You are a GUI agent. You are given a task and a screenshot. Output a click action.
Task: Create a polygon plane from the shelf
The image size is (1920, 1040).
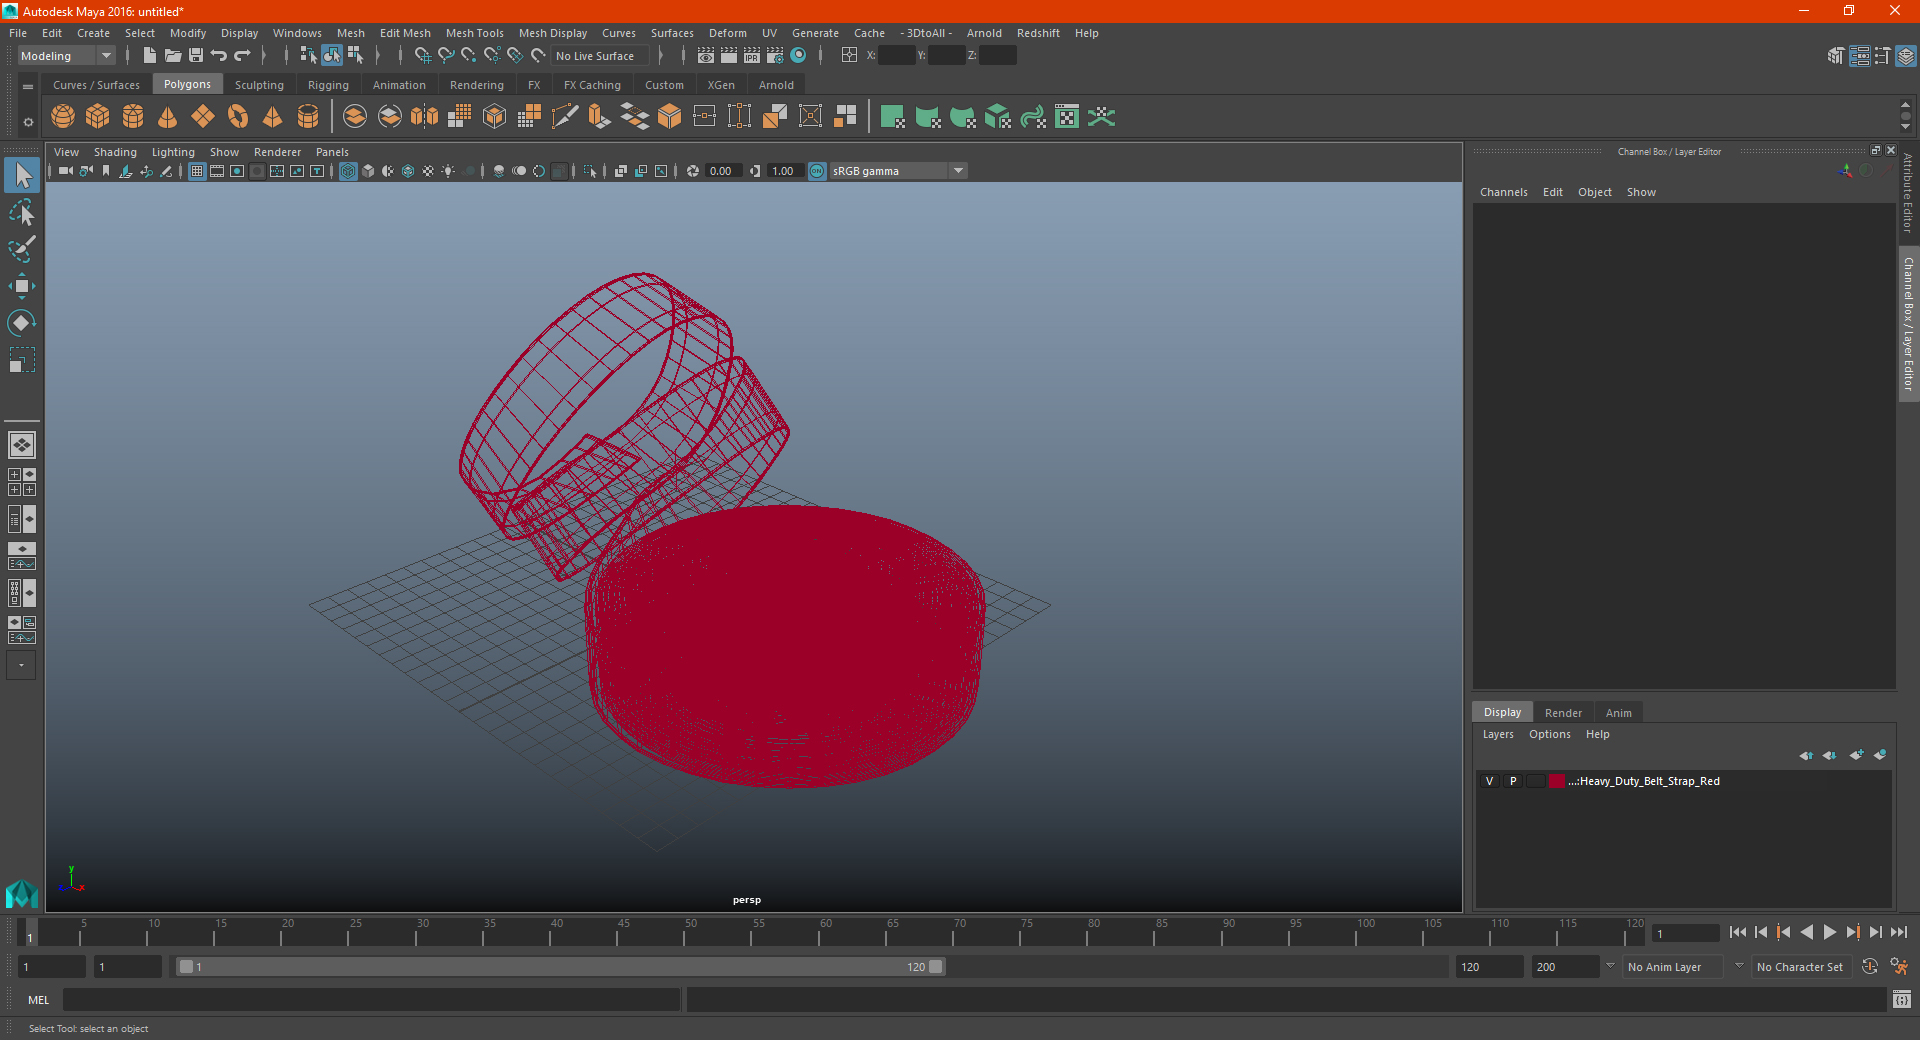[x=203, y=117]
